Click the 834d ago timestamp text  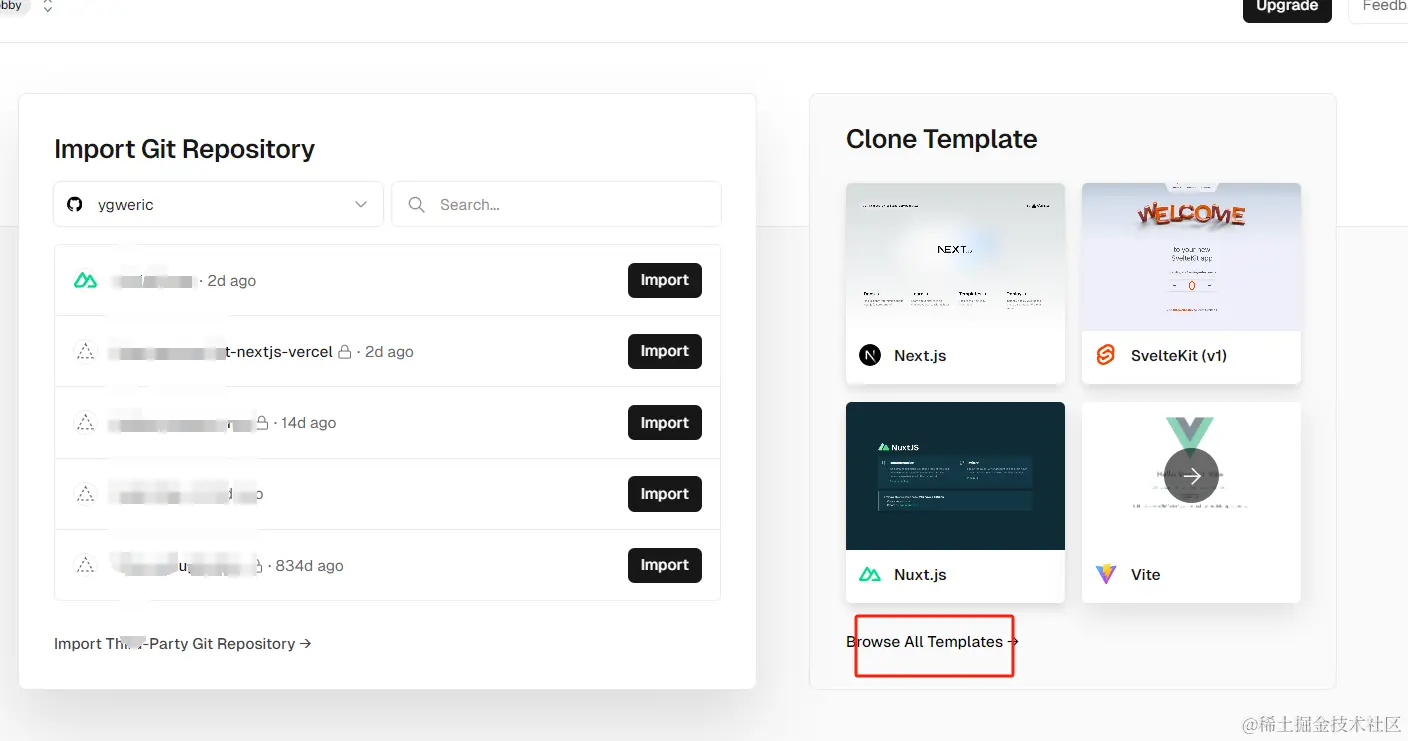[x=310, y=566]
